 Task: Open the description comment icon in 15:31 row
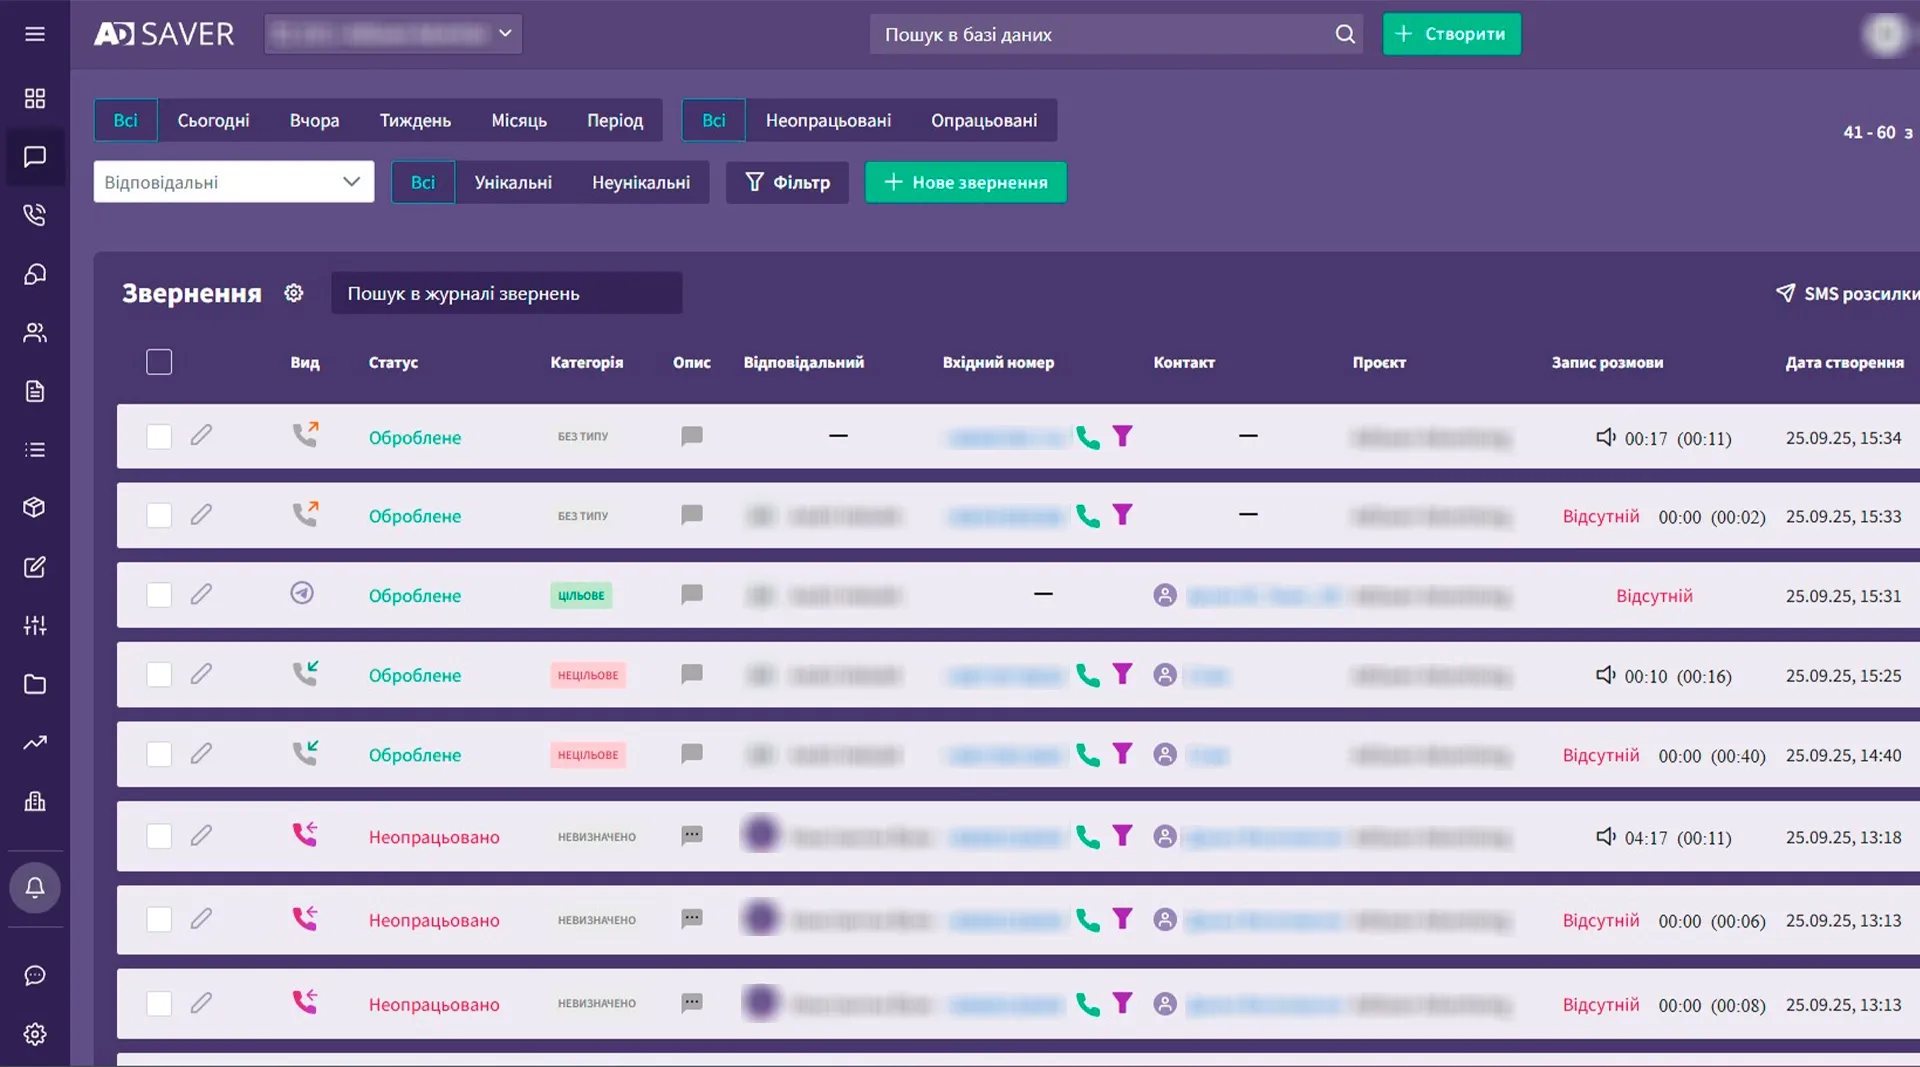[x=692, y=594]
